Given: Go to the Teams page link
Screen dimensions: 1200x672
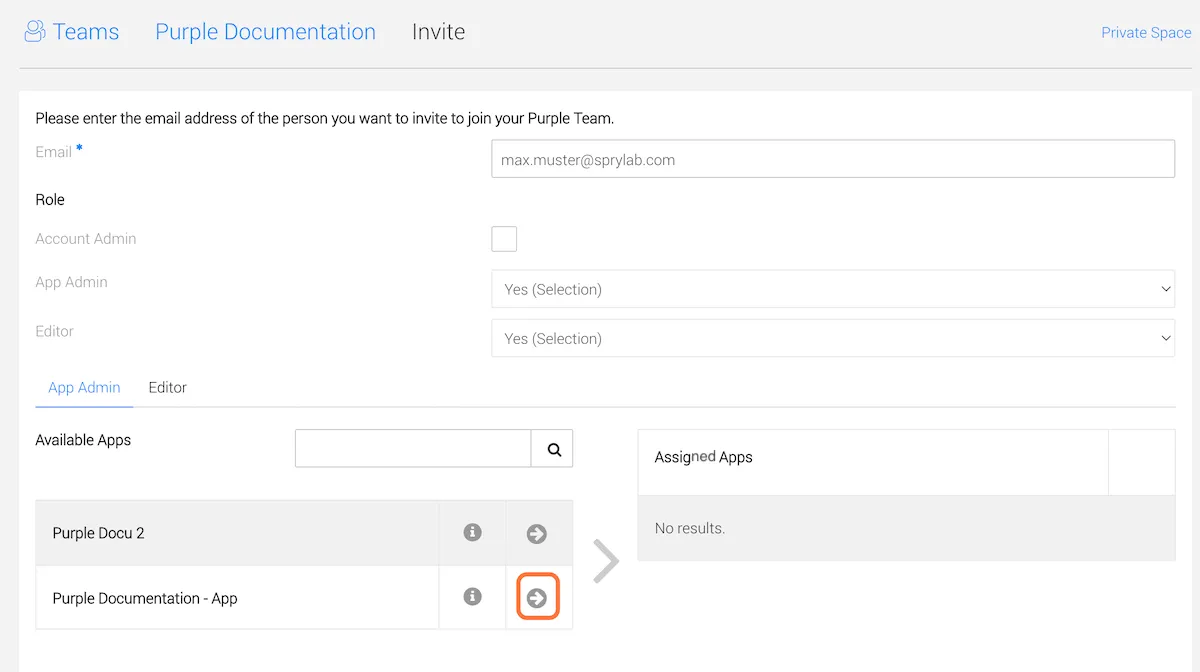Looking at the screenshot, I should point(86,32).
